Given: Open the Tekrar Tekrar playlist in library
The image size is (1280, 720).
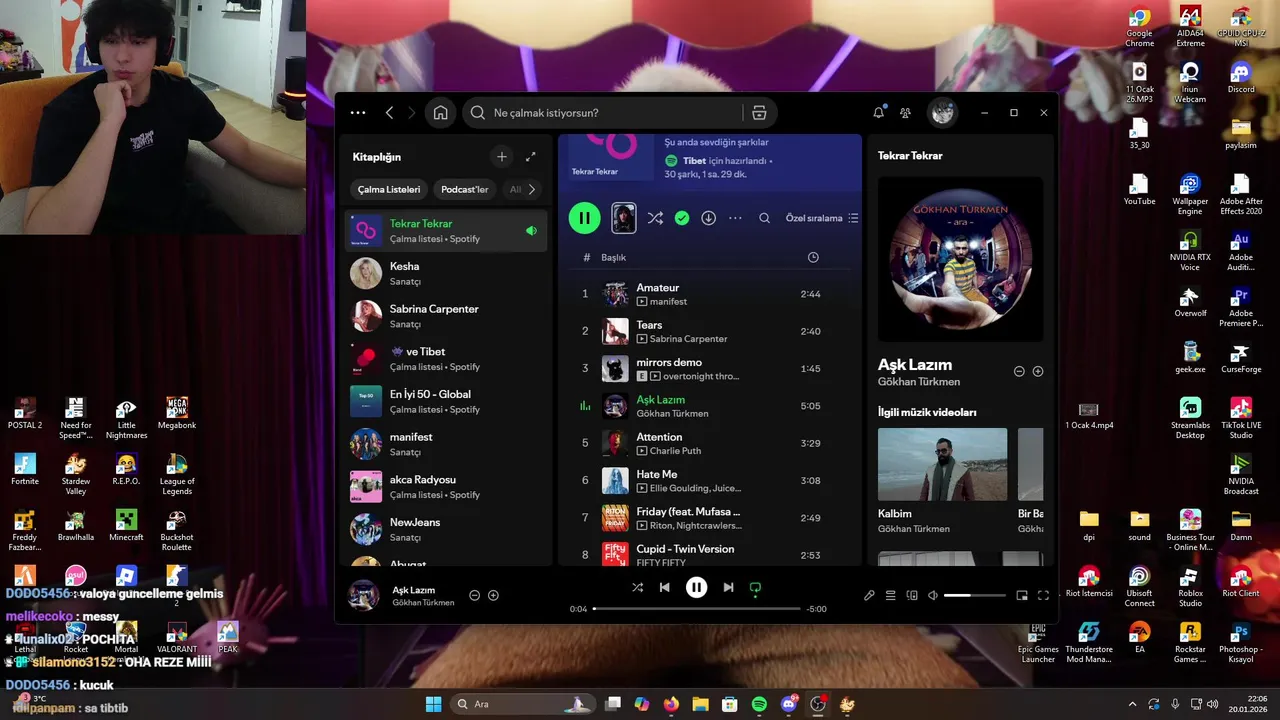Looking at the screenshot, I should click(446, 231).
